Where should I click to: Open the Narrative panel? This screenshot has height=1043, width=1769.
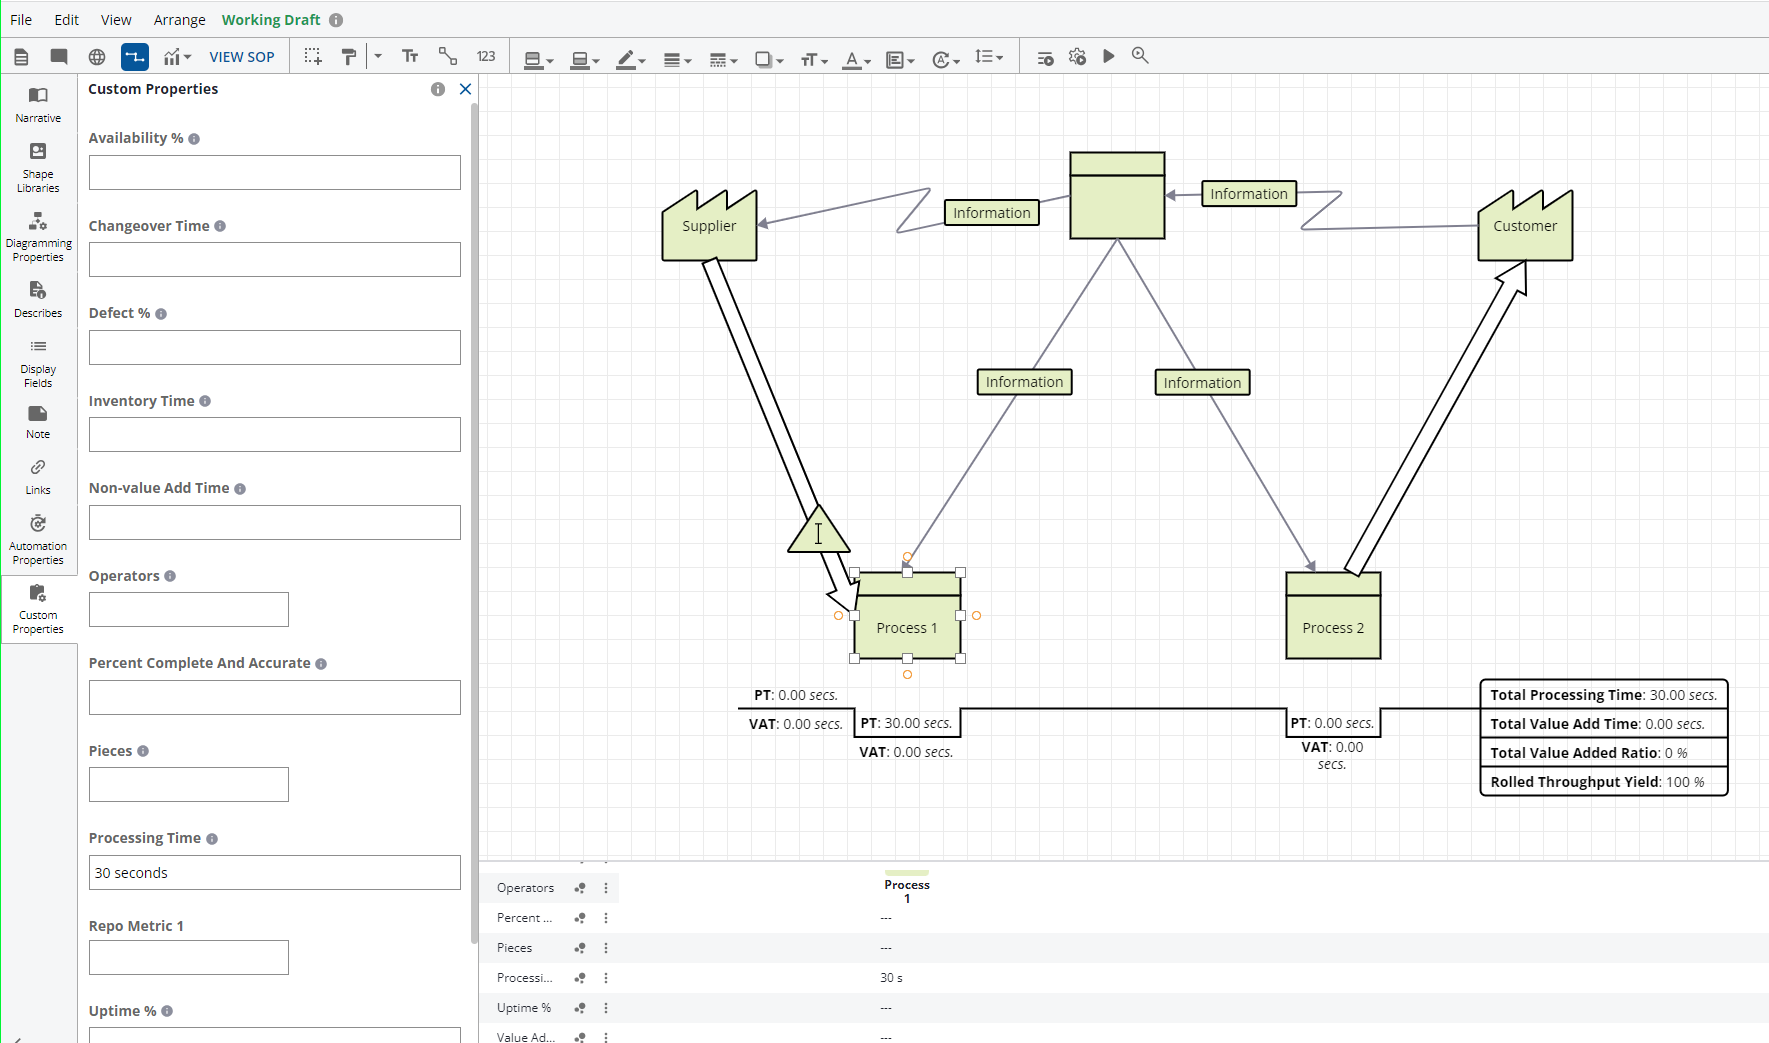point(38,104)
